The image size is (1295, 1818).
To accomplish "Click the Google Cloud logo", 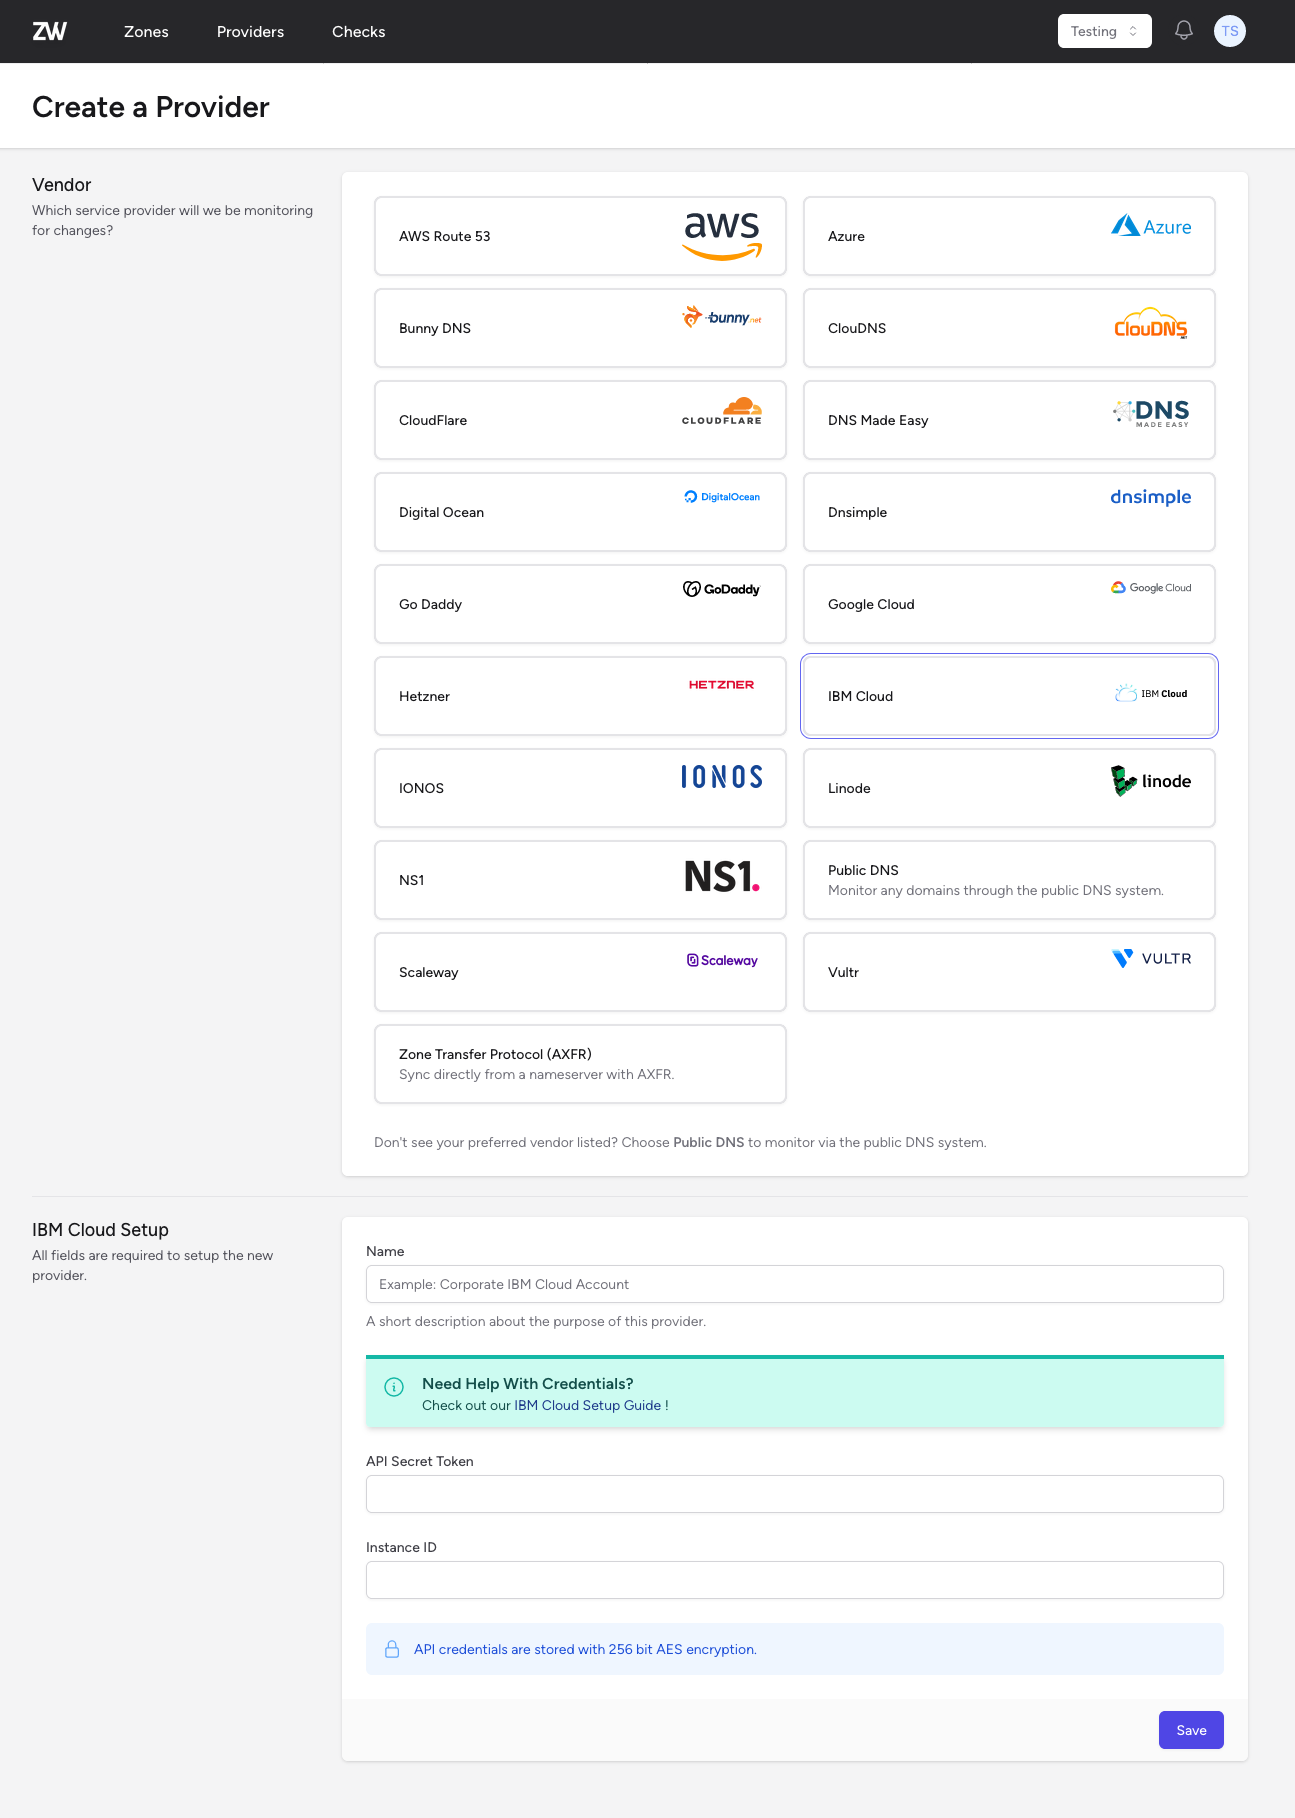I will click(x=1151, y=587).
